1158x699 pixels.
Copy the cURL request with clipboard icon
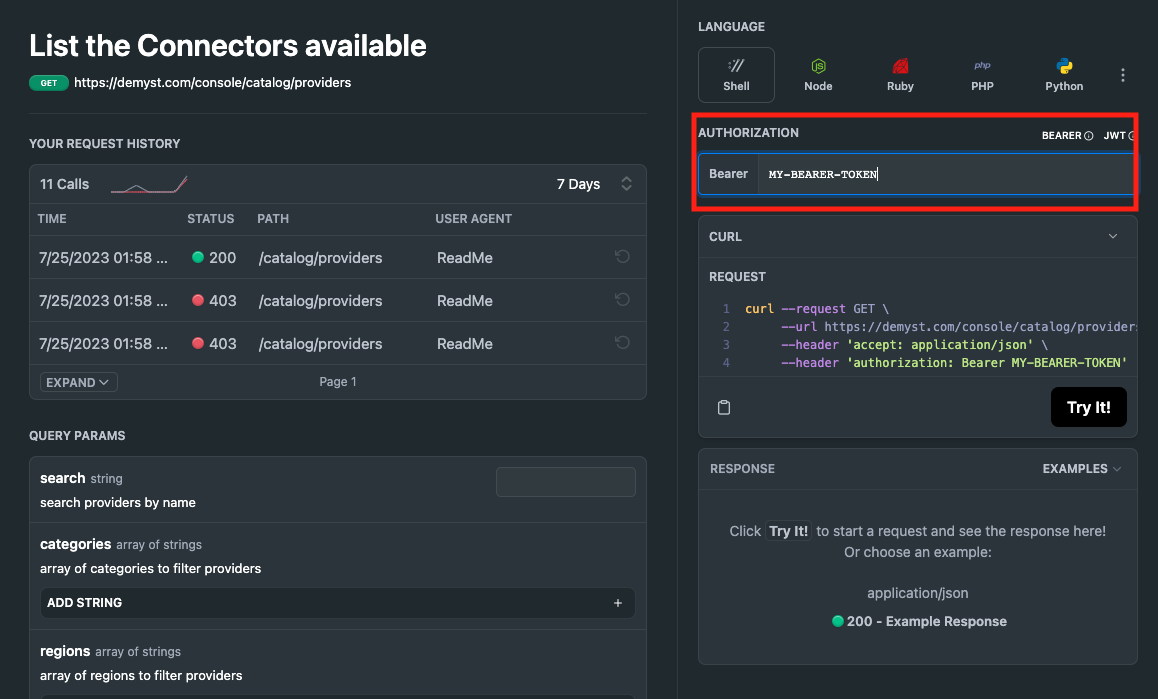click(725, 407)
